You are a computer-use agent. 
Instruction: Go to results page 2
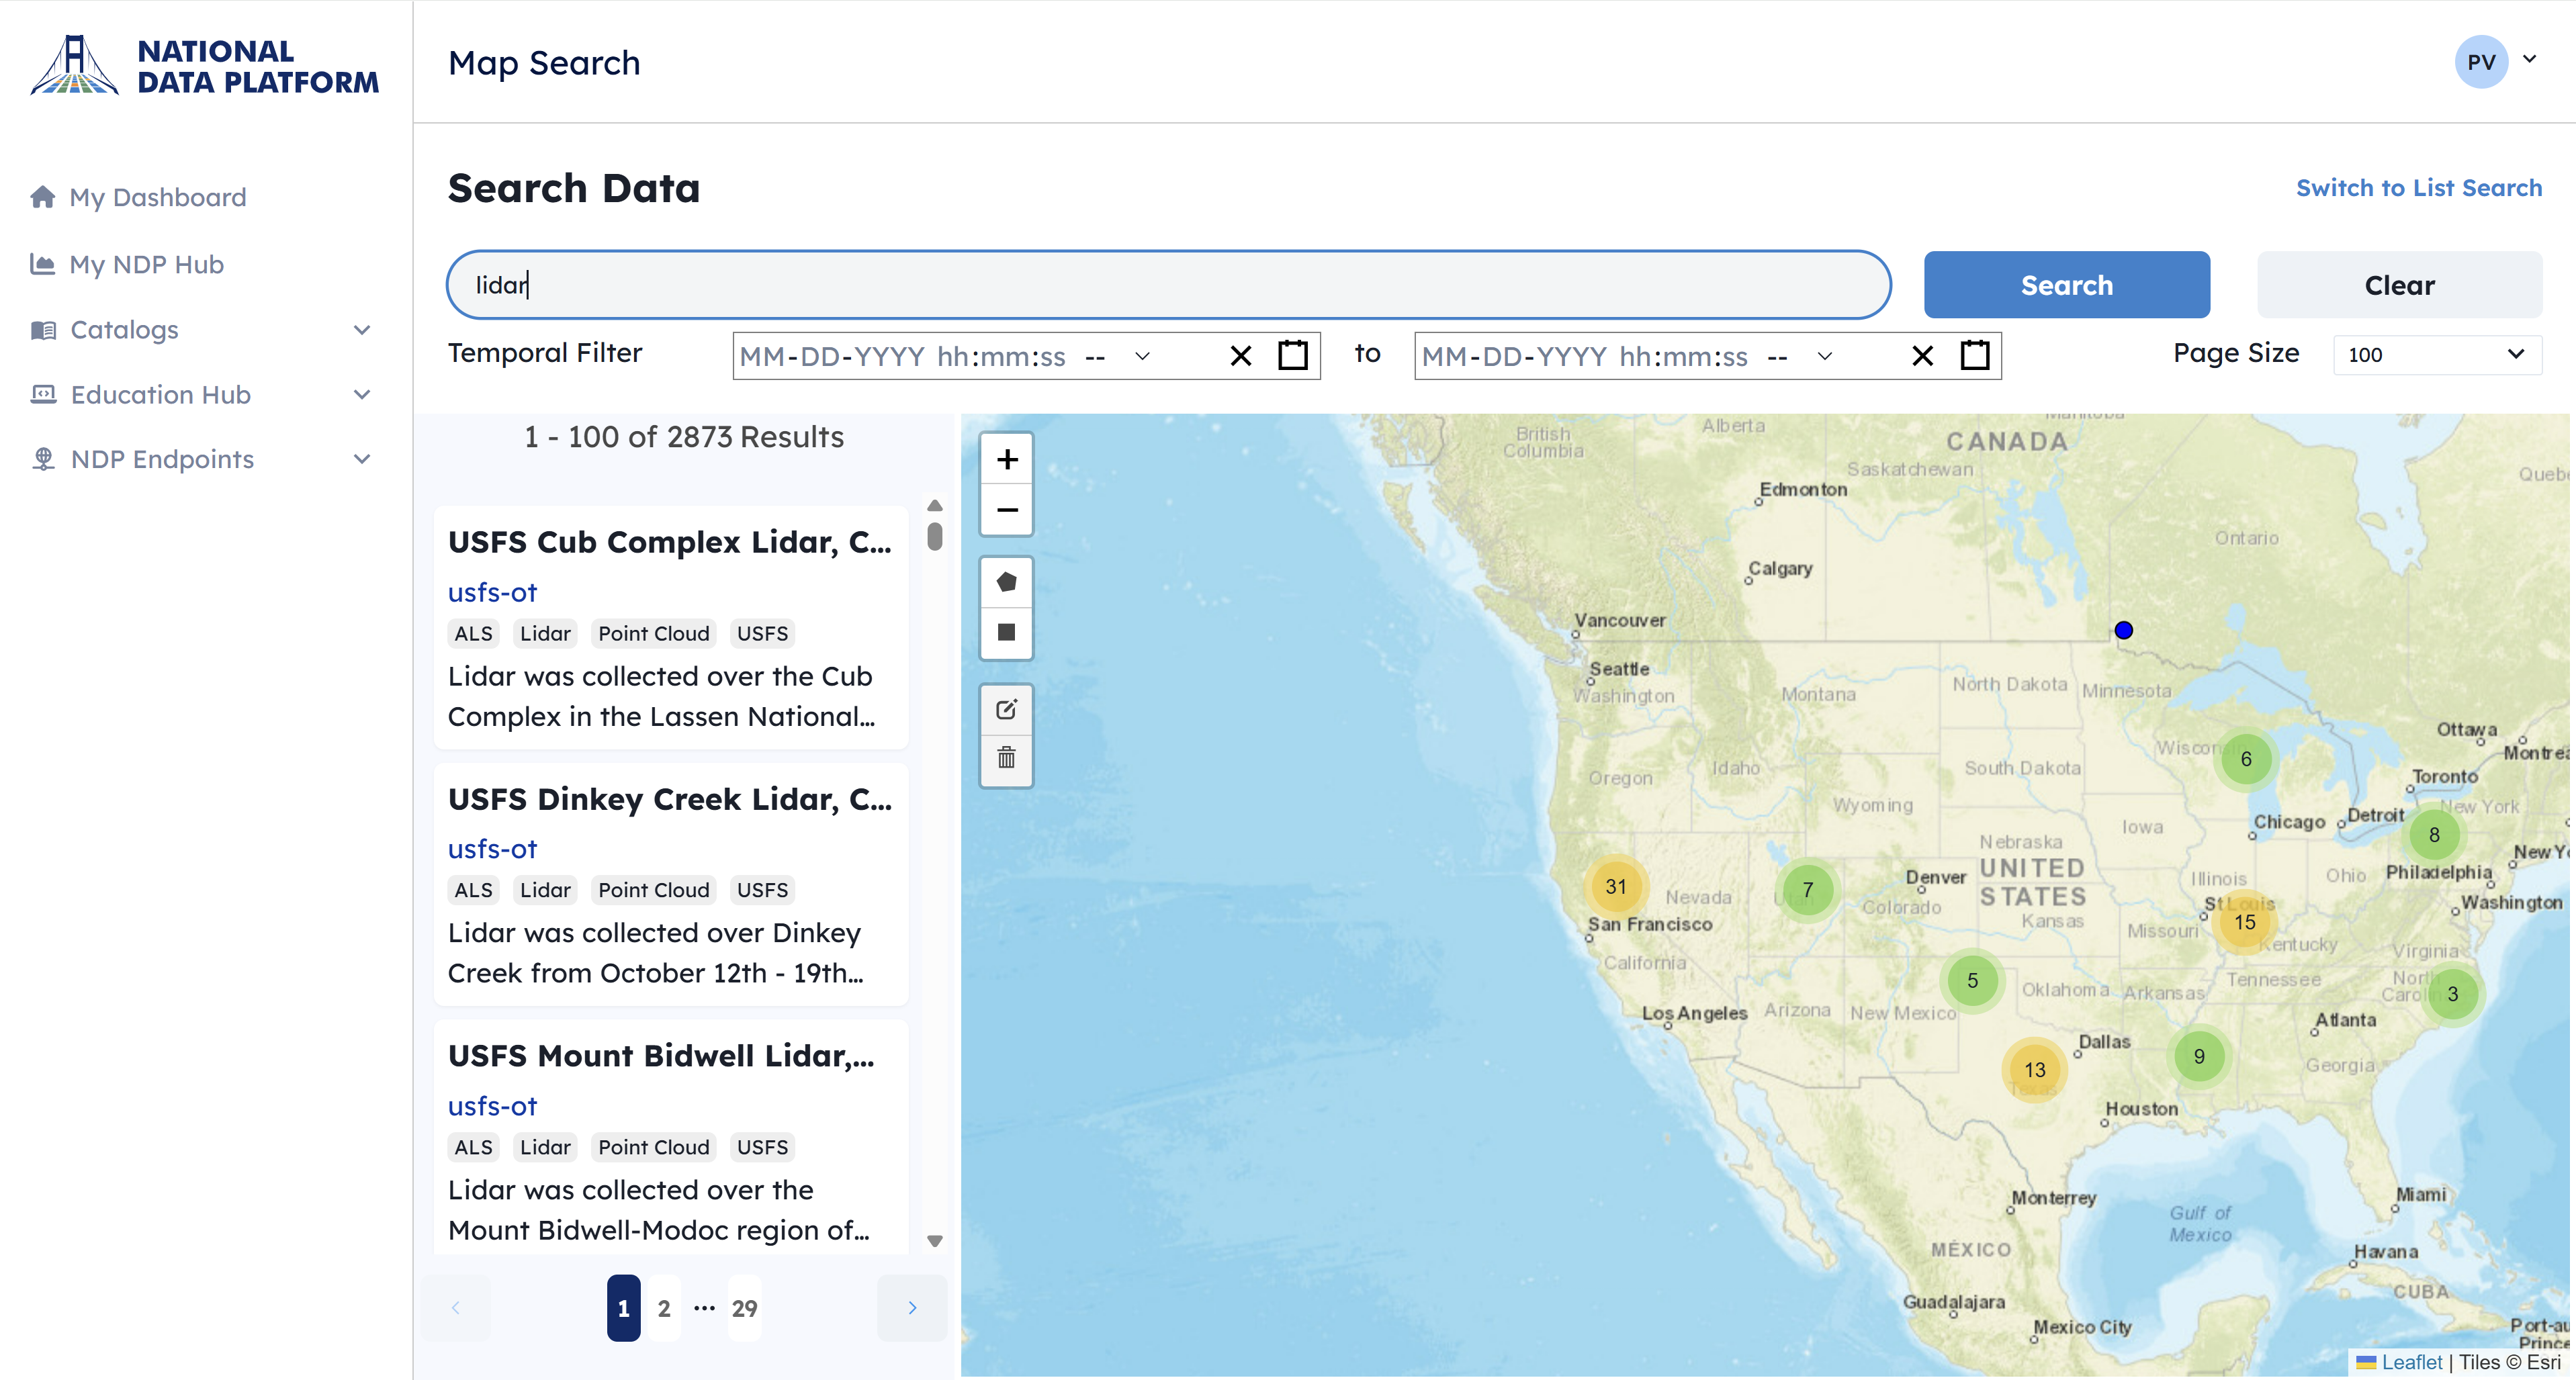click(x=663, y=1308)
